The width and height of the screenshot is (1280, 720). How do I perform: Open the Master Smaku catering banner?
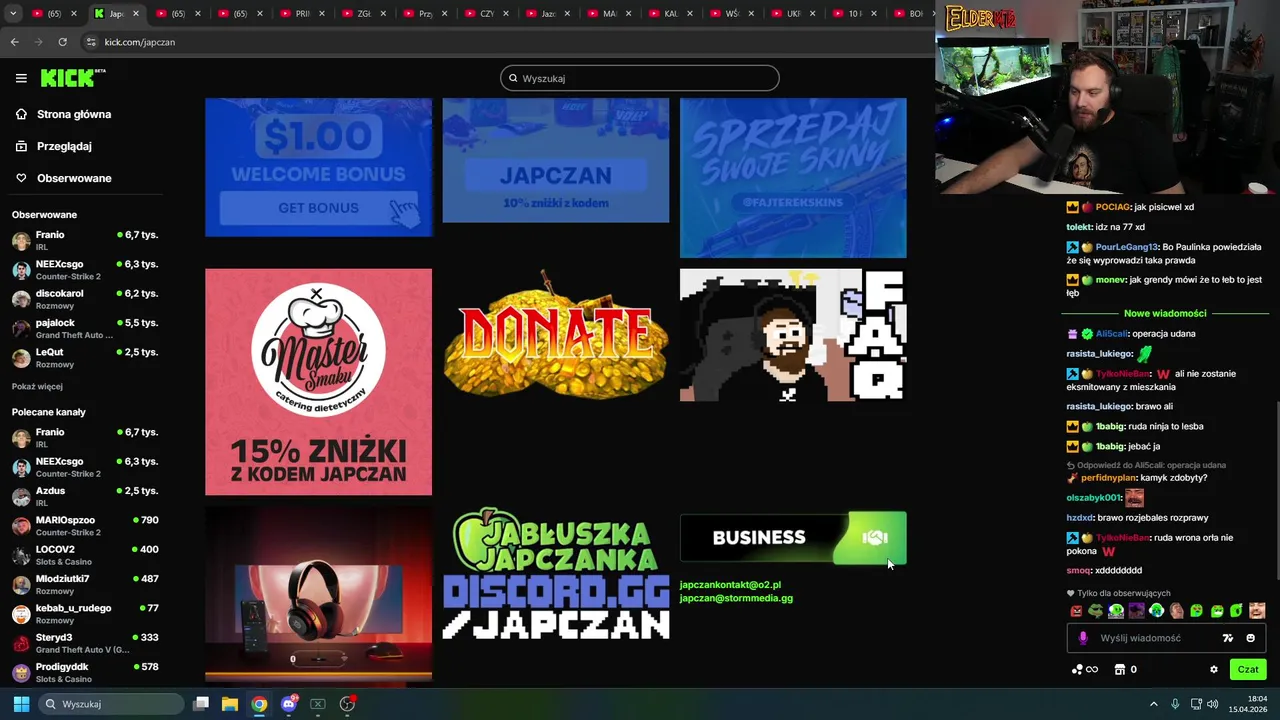pos(319,381)
